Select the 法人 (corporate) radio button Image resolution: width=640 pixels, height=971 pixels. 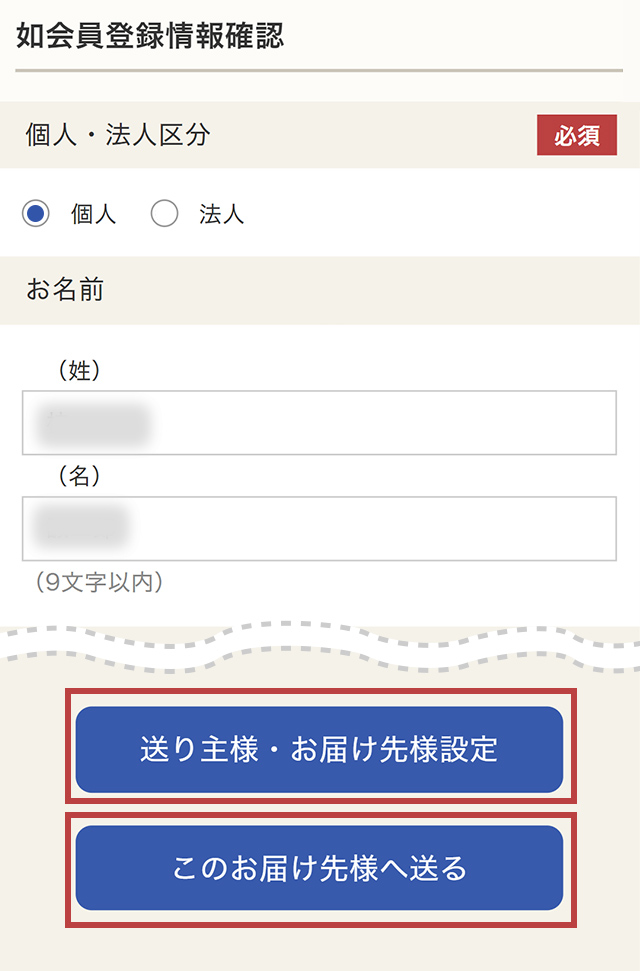click(x=164, y=213)
